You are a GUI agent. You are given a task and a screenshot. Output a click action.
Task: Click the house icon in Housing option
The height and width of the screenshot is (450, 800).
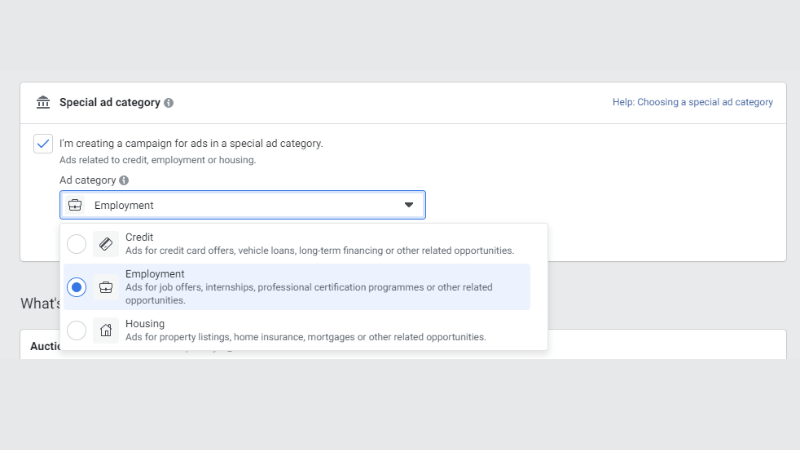[x=106, y=330]
